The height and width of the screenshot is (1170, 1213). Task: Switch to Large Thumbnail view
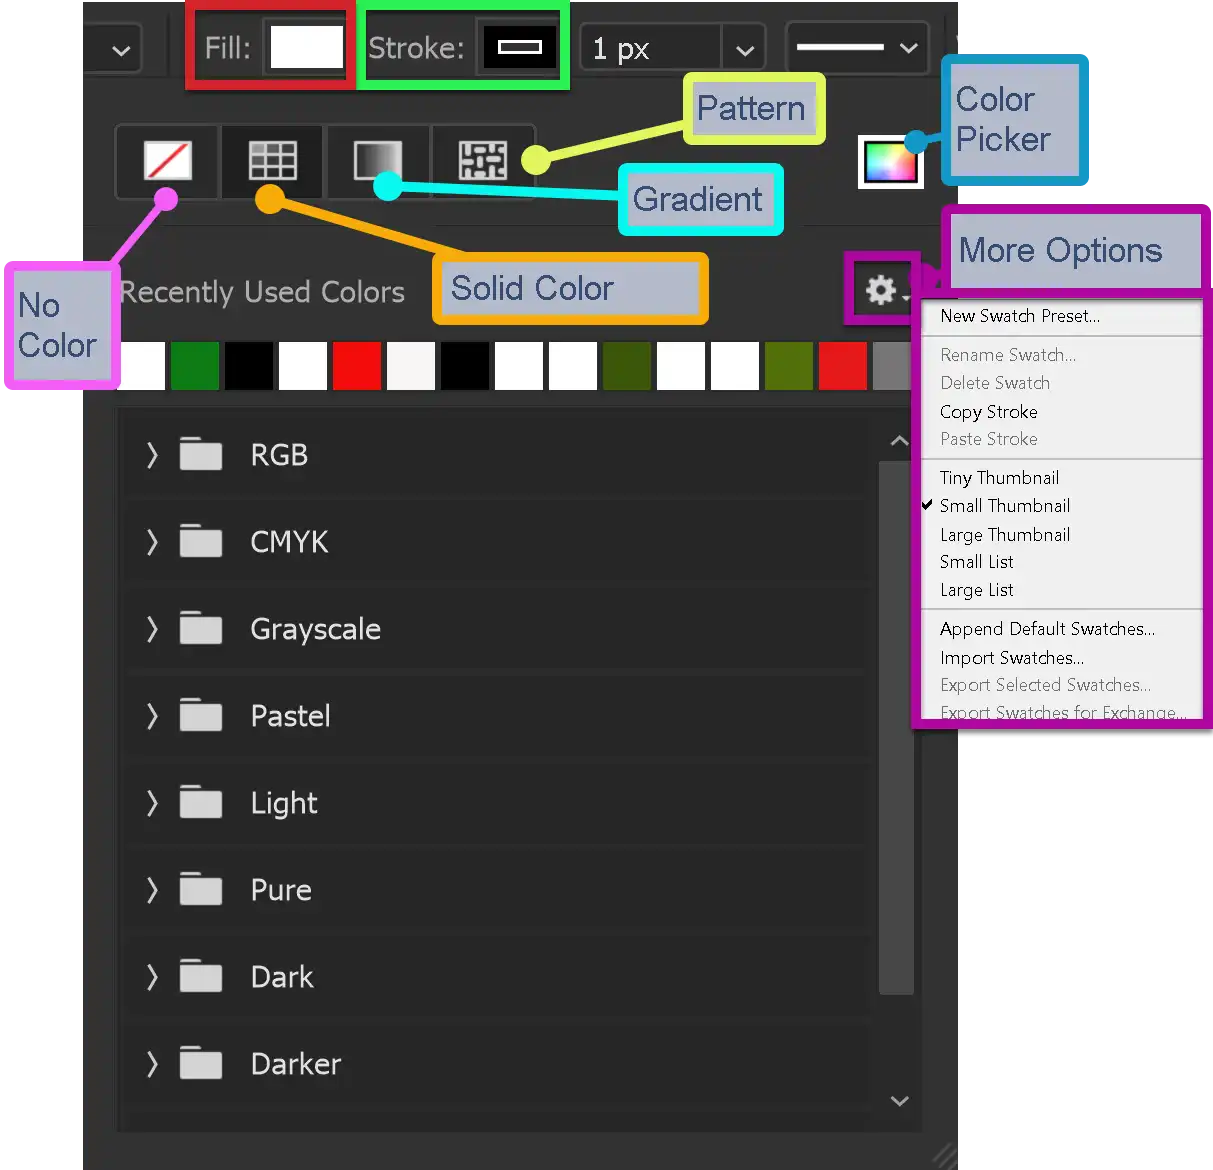point(1003,534)
